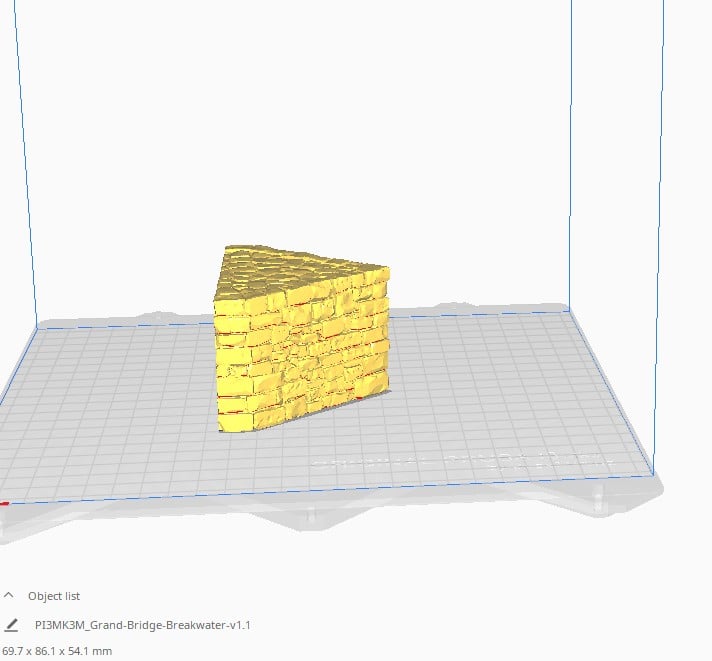Click the empty build plate grid left of model
The height and width of the screenshot is (661, 712).
[x=110, y=400]
